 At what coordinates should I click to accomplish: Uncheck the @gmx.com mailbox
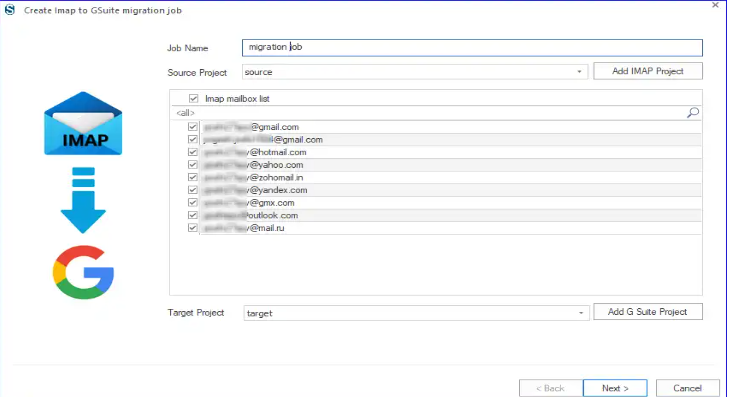pyautogui.click(x=192, y=202)
